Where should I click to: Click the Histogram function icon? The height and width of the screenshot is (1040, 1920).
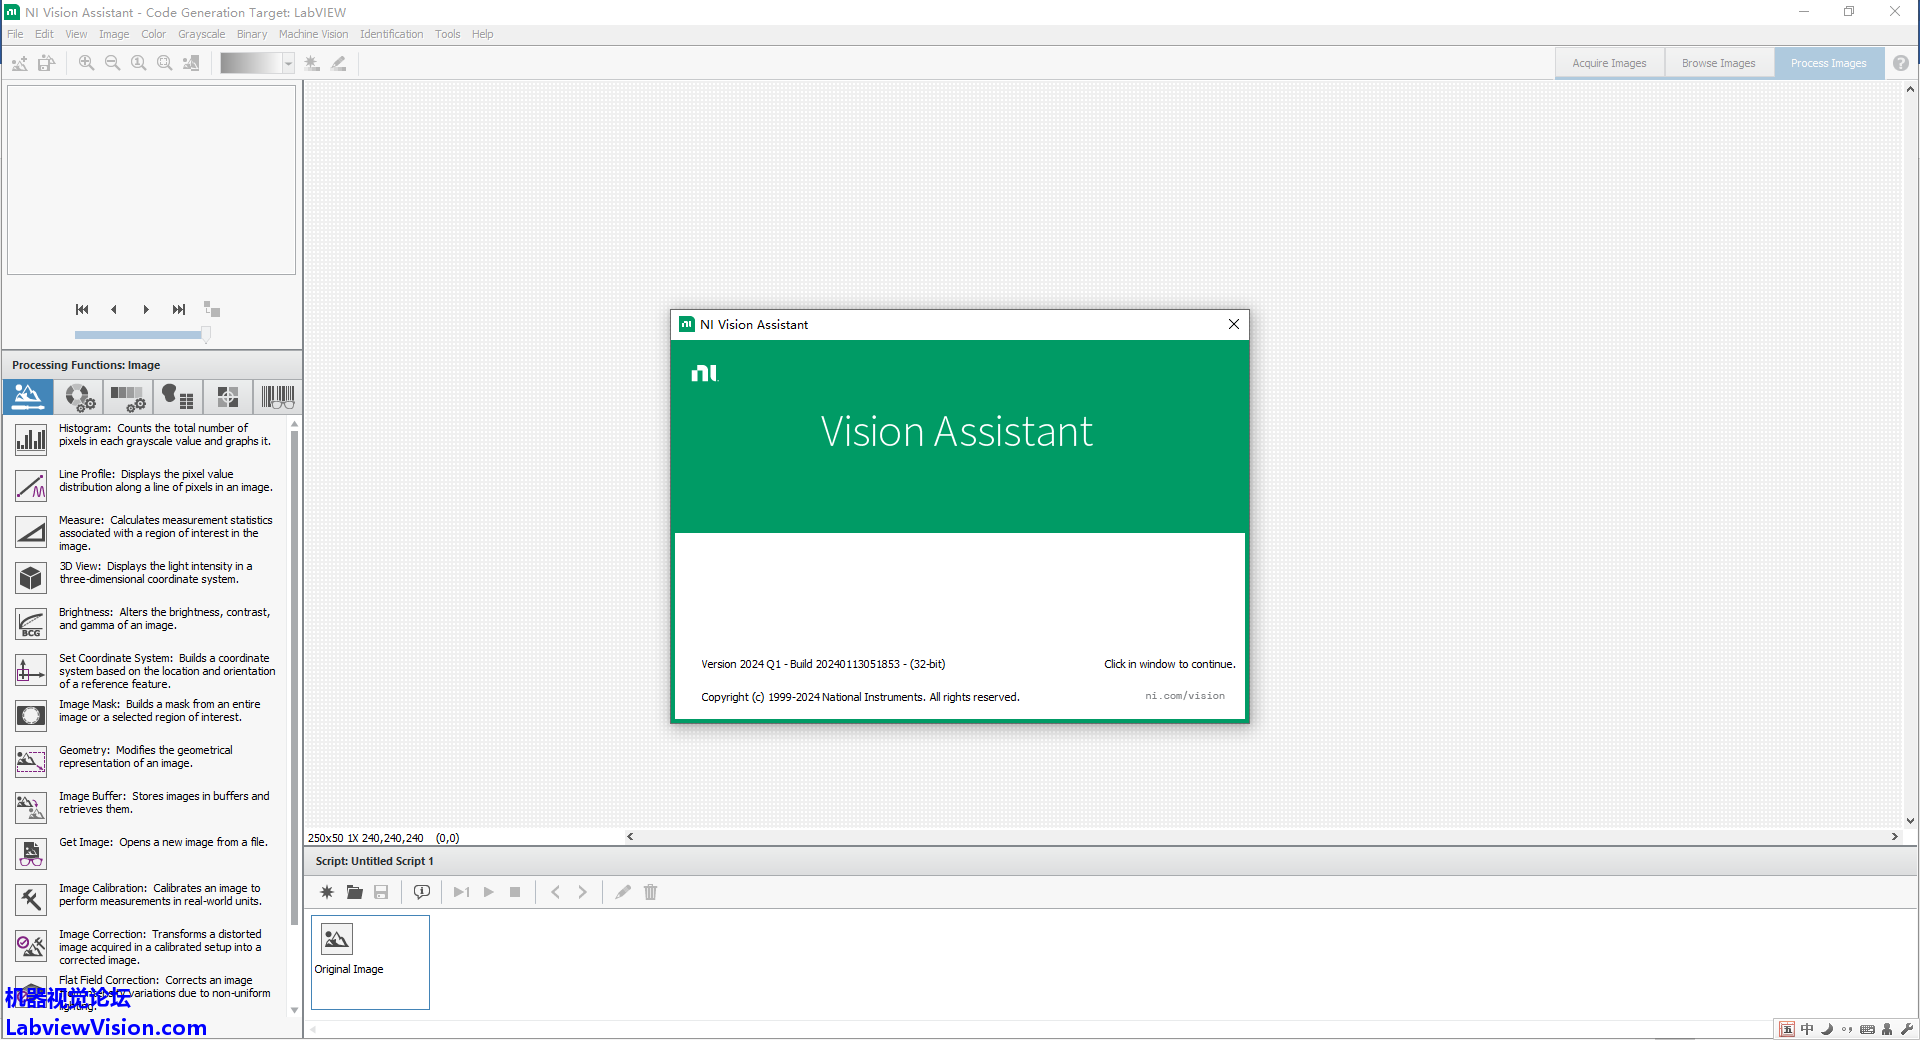(x=31, y=439)
